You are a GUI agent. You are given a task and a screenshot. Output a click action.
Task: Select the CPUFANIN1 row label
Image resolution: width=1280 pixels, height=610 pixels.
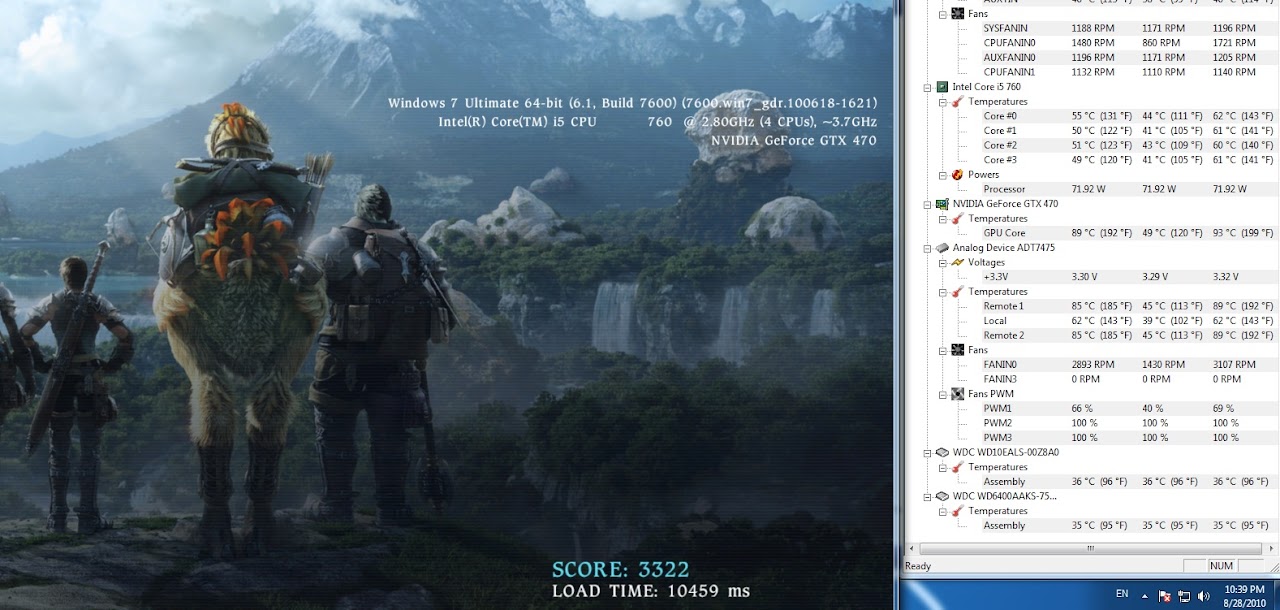tap(1009, 72)
